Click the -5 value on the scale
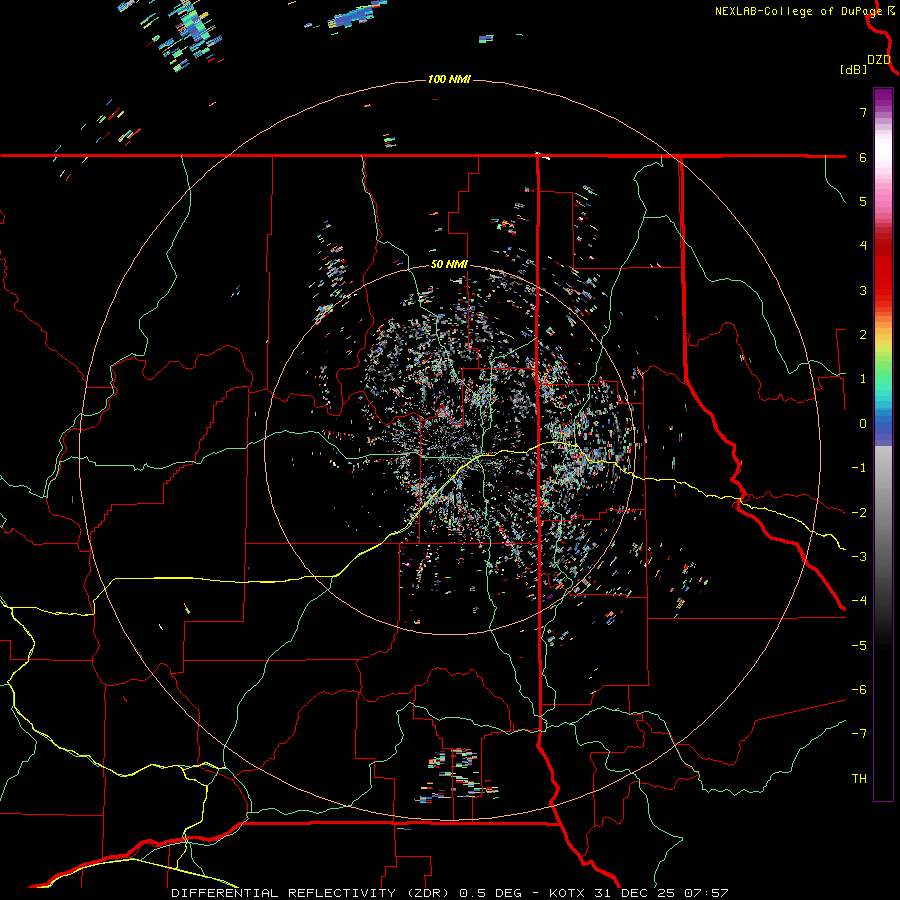Image resolution: width=900 pixels, height=900 pixels. [859, 646]
